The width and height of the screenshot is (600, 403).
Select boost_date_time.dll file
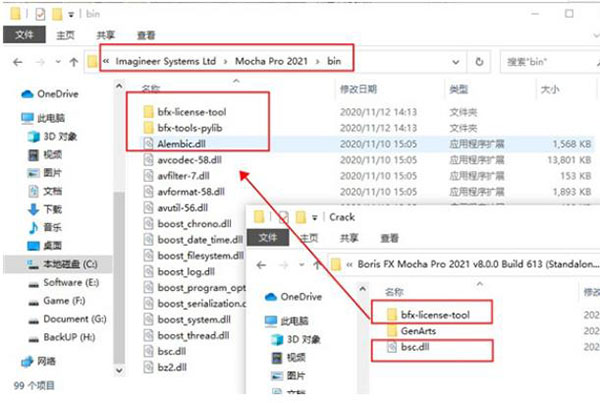click(x=193, y=240)
